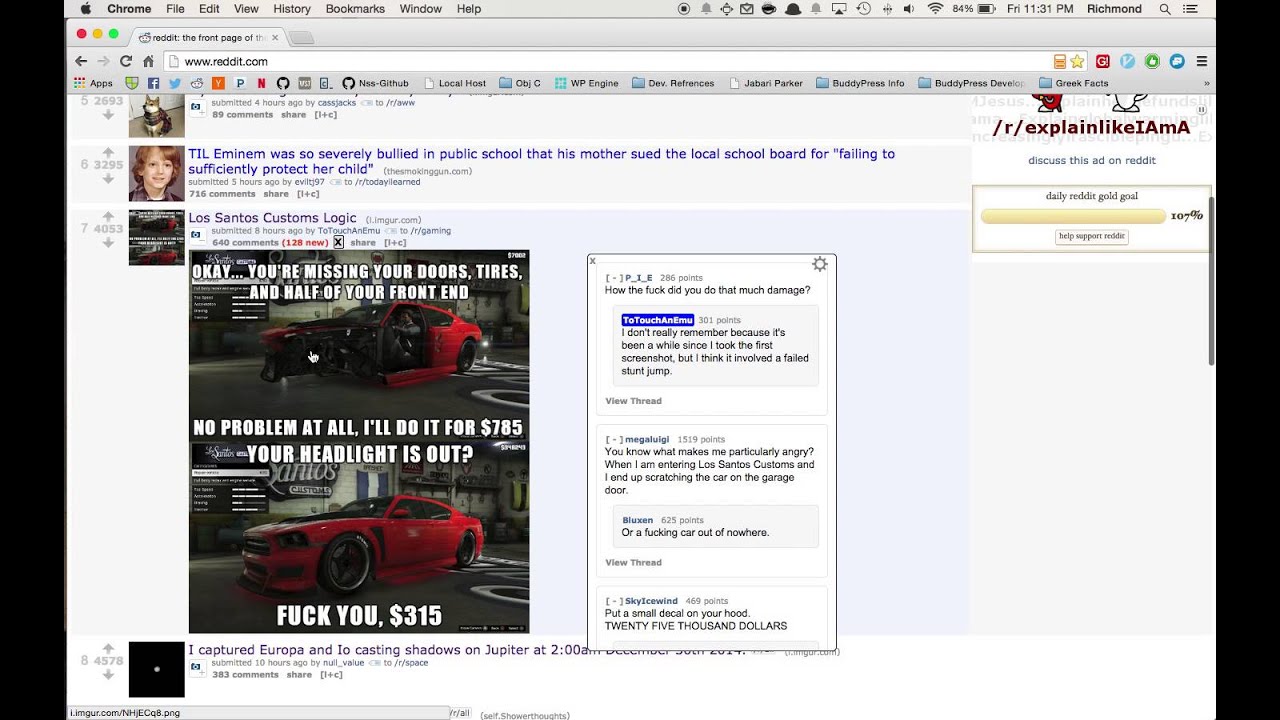Viewport: 1280px width, 720px height.
Task: Click the daily reddit gold goal bar
Action: [1073, 216]
